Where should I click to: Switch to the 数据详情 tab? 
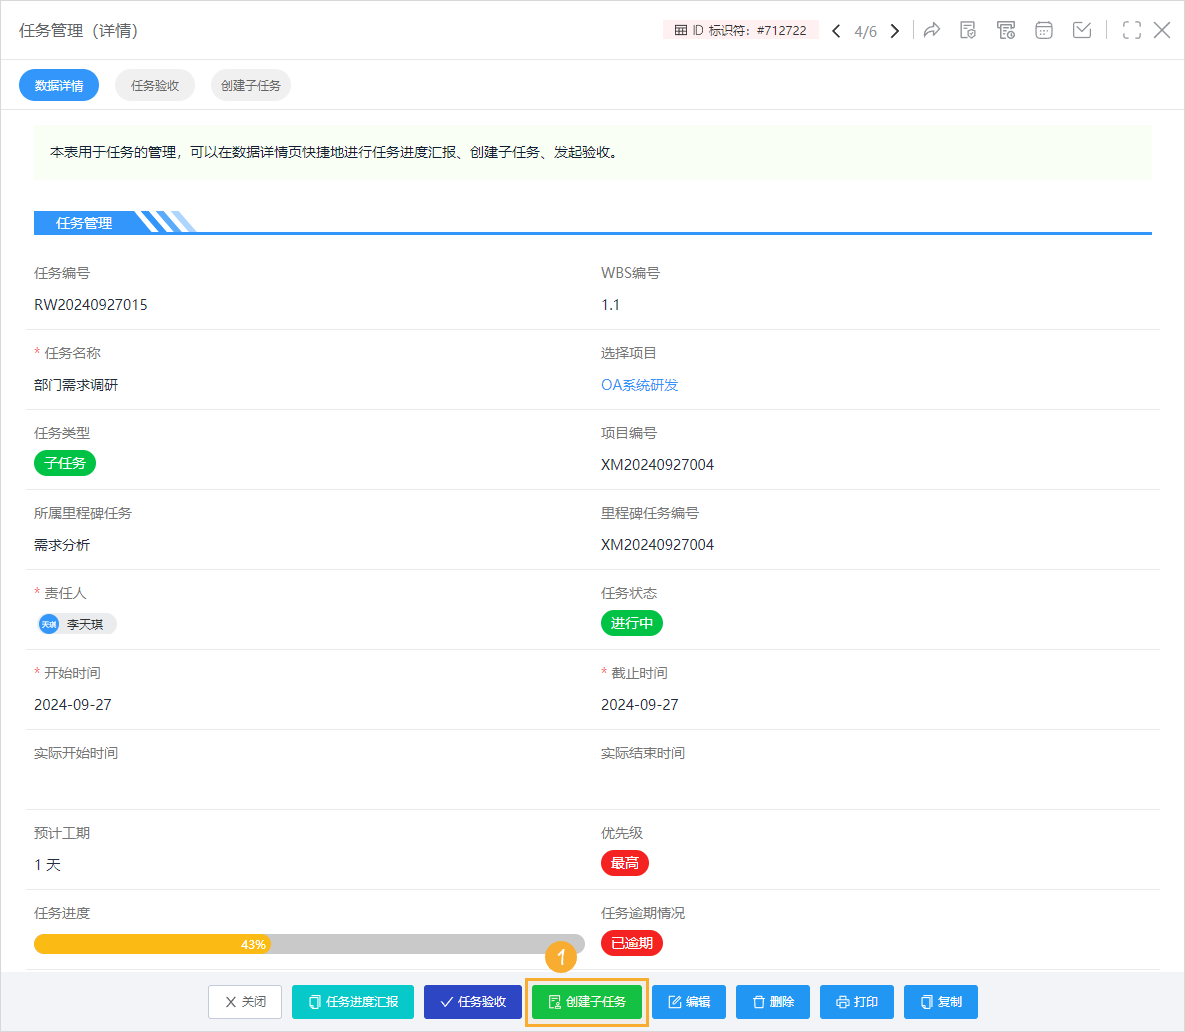click(59, 86)
